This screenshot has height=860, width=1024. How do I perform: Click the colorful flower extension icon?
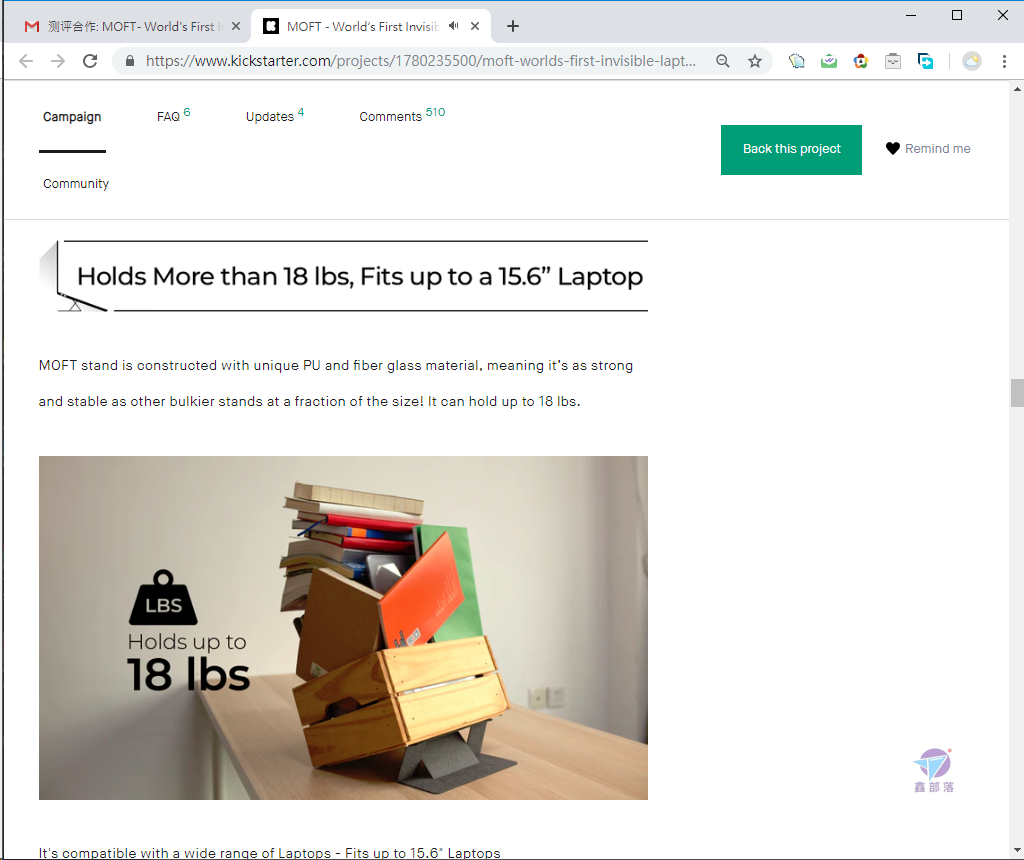(x=861, y=61)
